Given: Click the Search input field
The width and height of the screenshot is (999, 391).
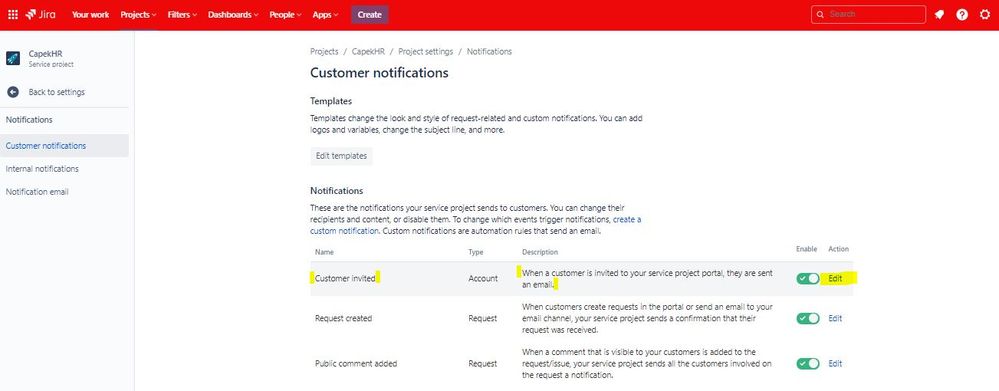Looking at the screenshot, I should (868, 14).
